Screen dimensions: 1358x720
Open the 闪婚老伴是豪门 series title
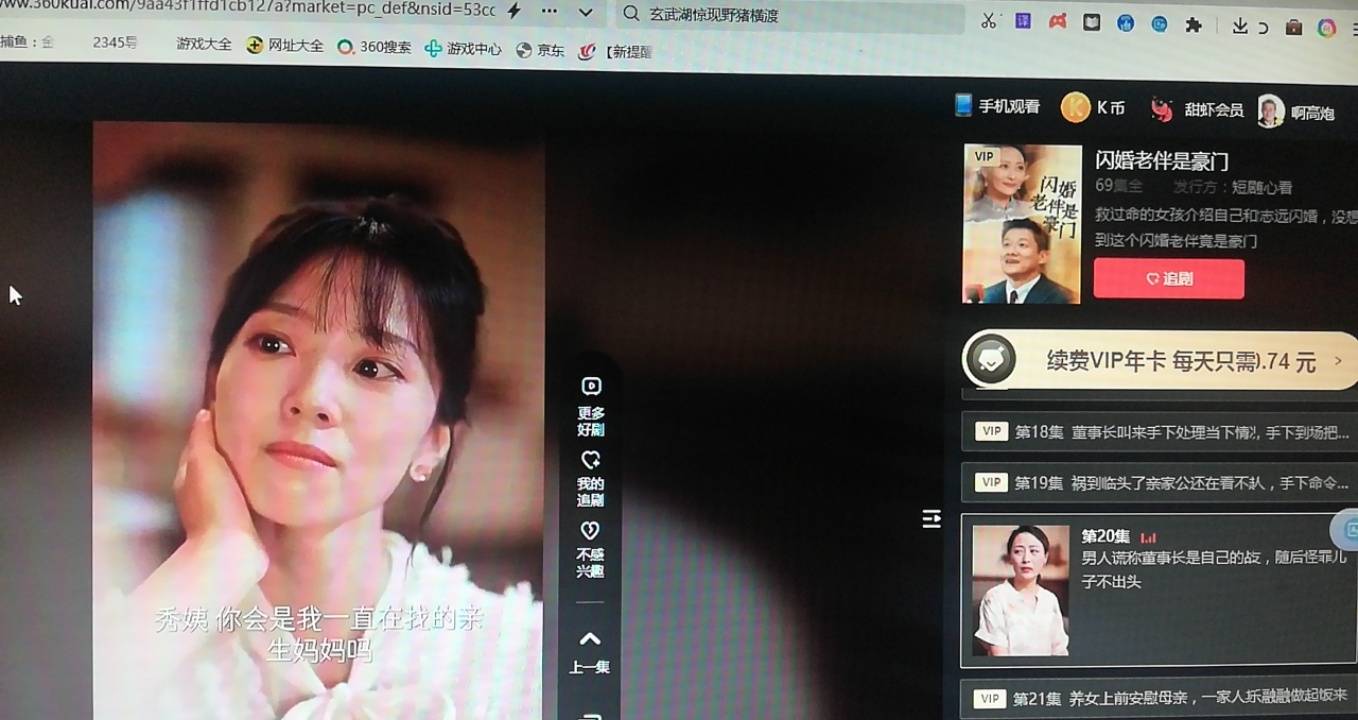(x=1162, y=161)
